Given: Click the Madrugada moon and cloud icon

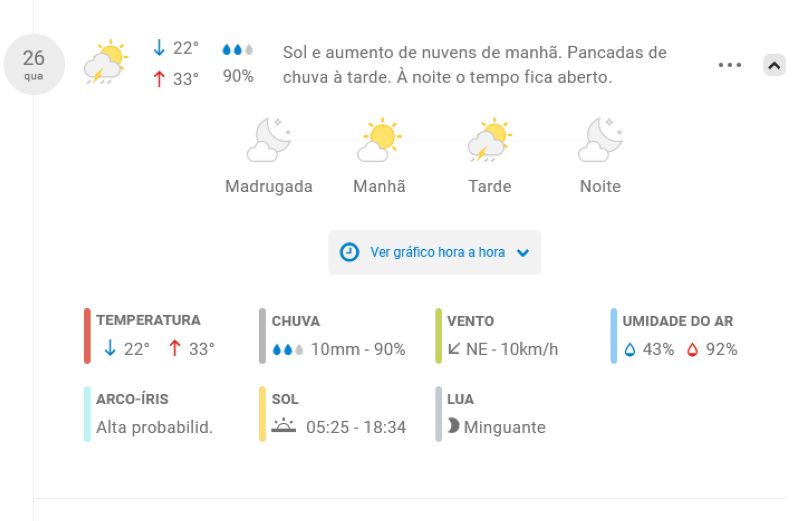Looking at the screenshot, I should click(x=269, y=140).
